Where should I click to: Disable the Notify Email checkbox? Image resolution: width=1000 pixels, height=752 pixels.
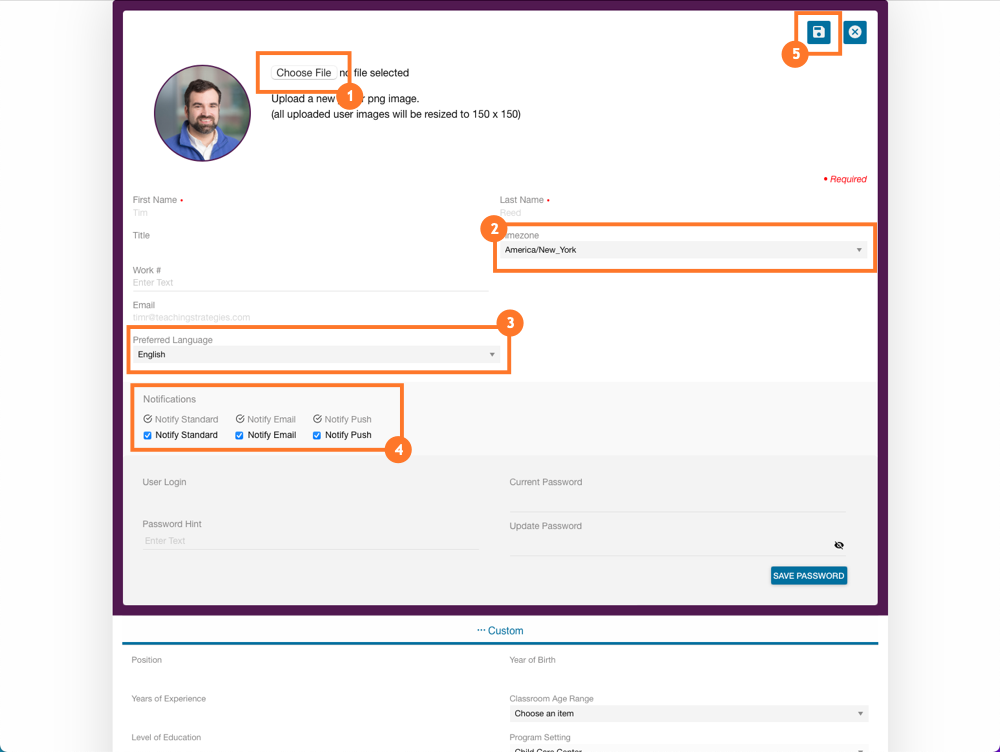coord(239,435)
